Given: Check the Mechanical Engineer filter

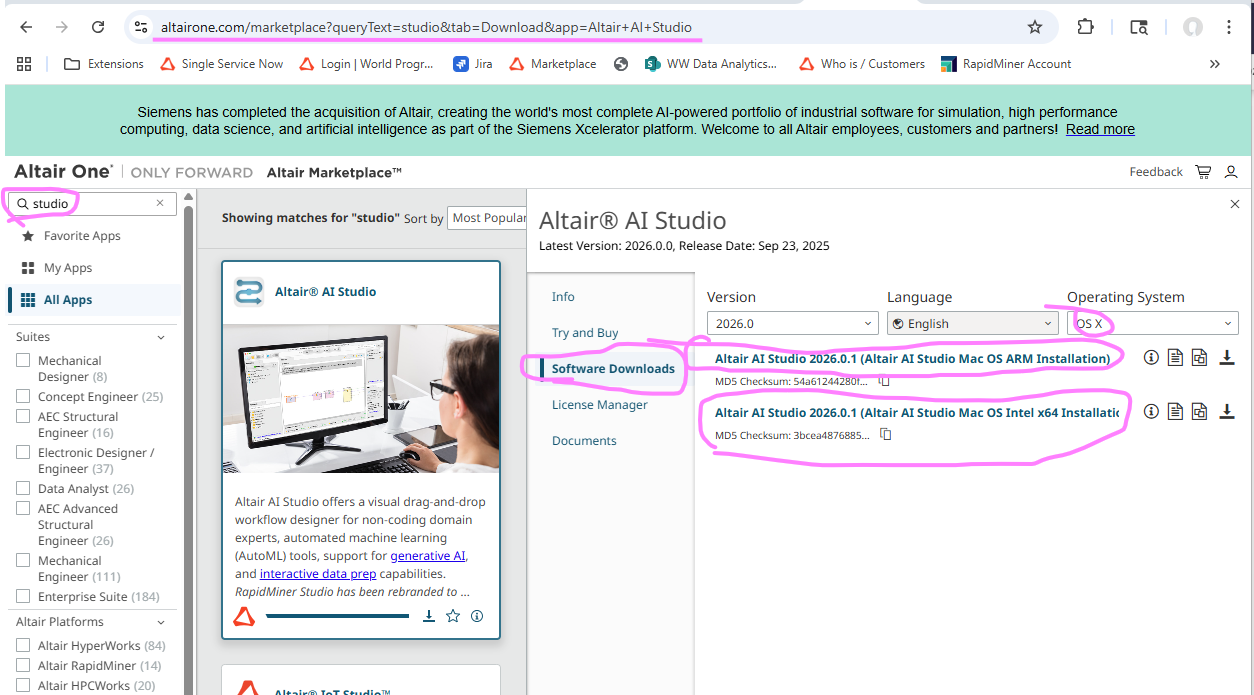Looking at the screenshot, I should click(23, 561).
